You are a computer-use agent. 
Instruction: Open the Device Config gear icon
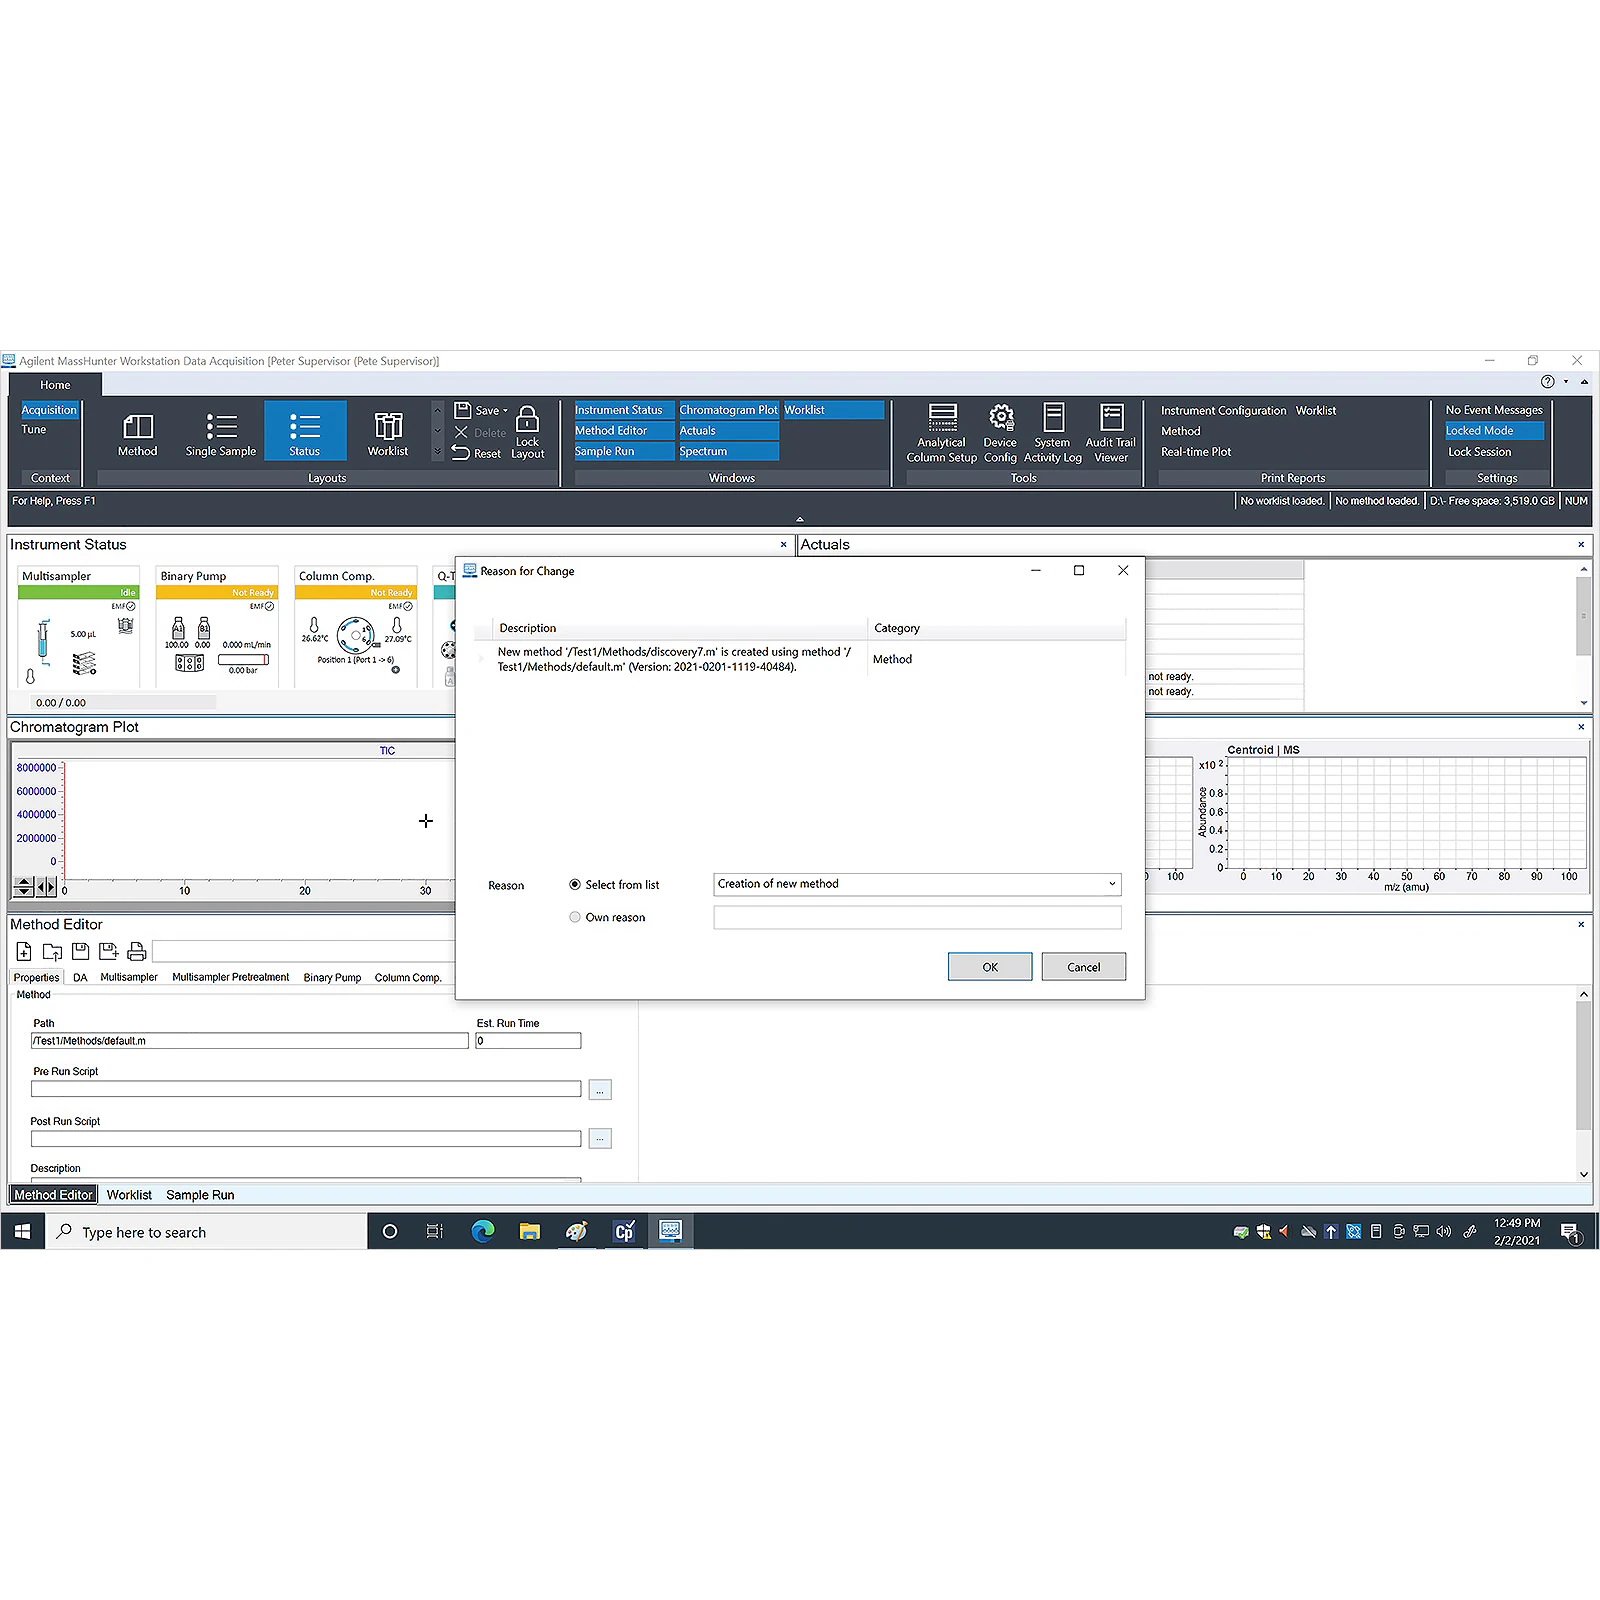[x=1000, y=417]
